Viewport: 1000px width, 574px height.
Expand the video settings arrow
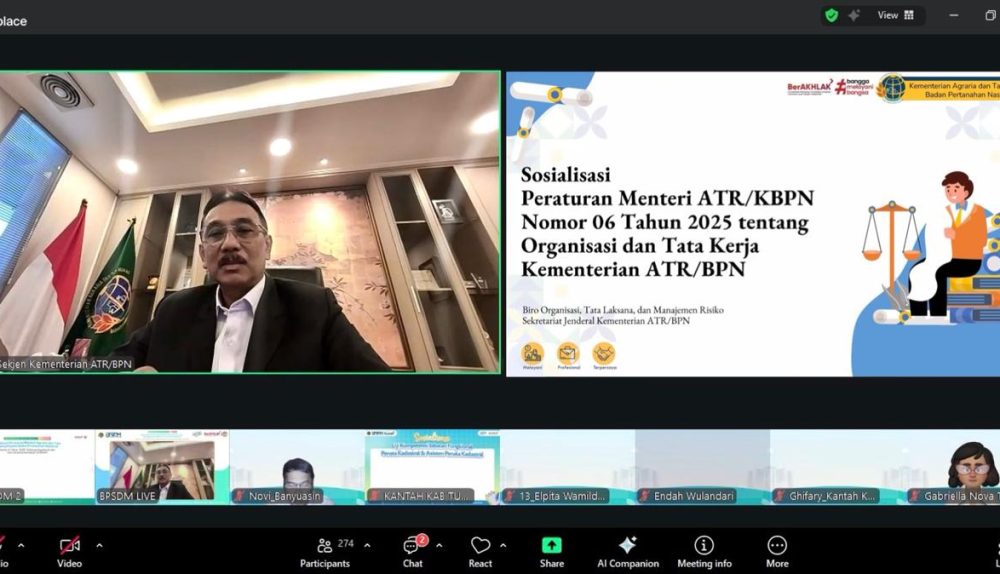pos(99,546)
